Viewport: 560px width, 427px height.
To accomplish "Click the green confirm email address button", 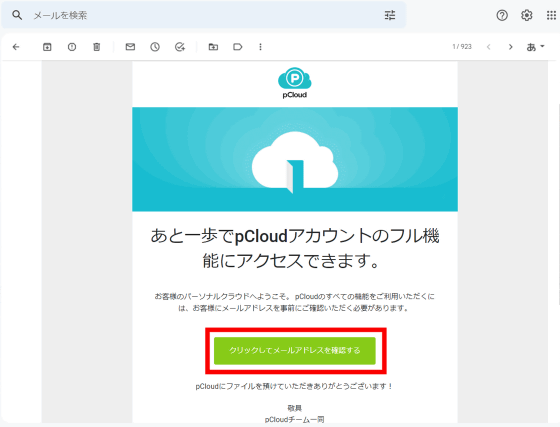I will [295, 350].
